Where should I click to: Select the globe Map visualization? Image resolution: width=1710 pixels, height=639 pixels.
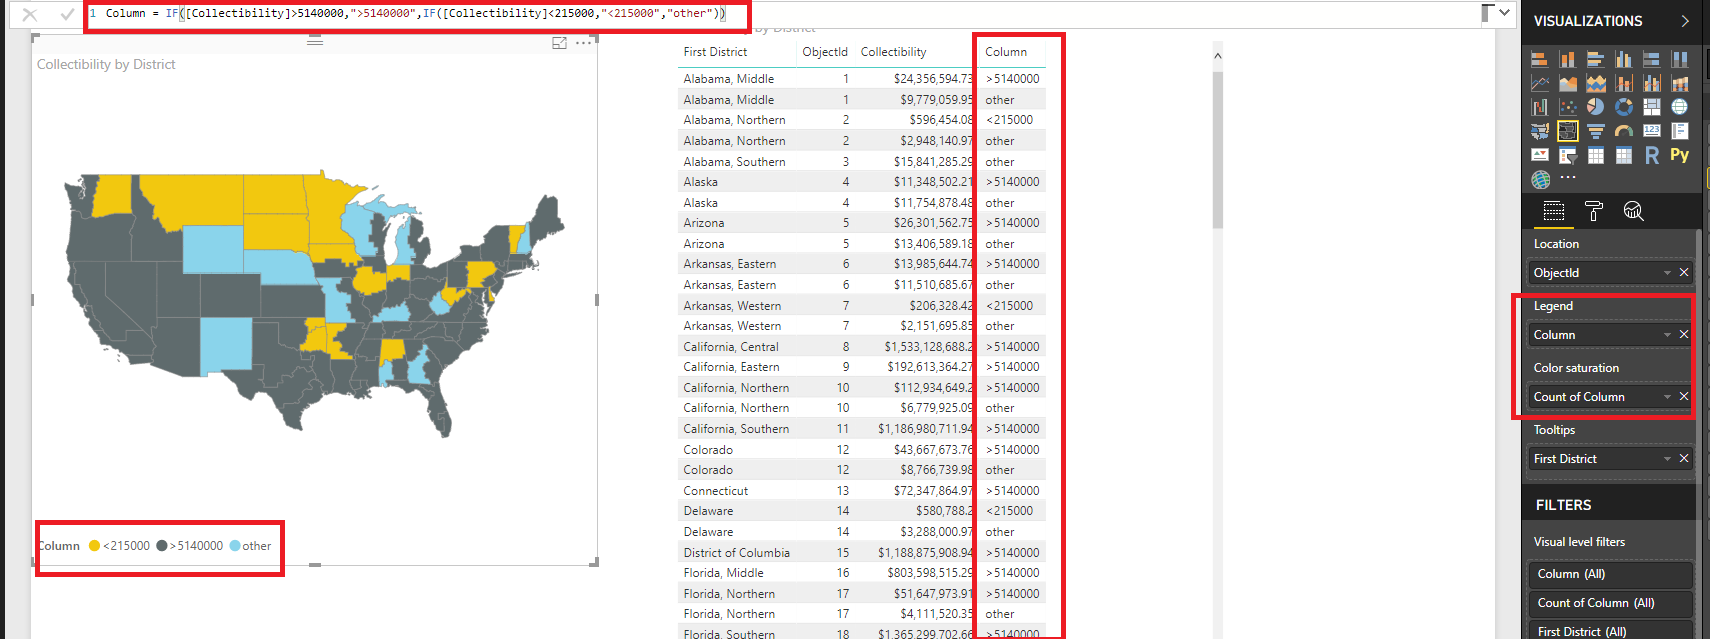point(1679,107)
